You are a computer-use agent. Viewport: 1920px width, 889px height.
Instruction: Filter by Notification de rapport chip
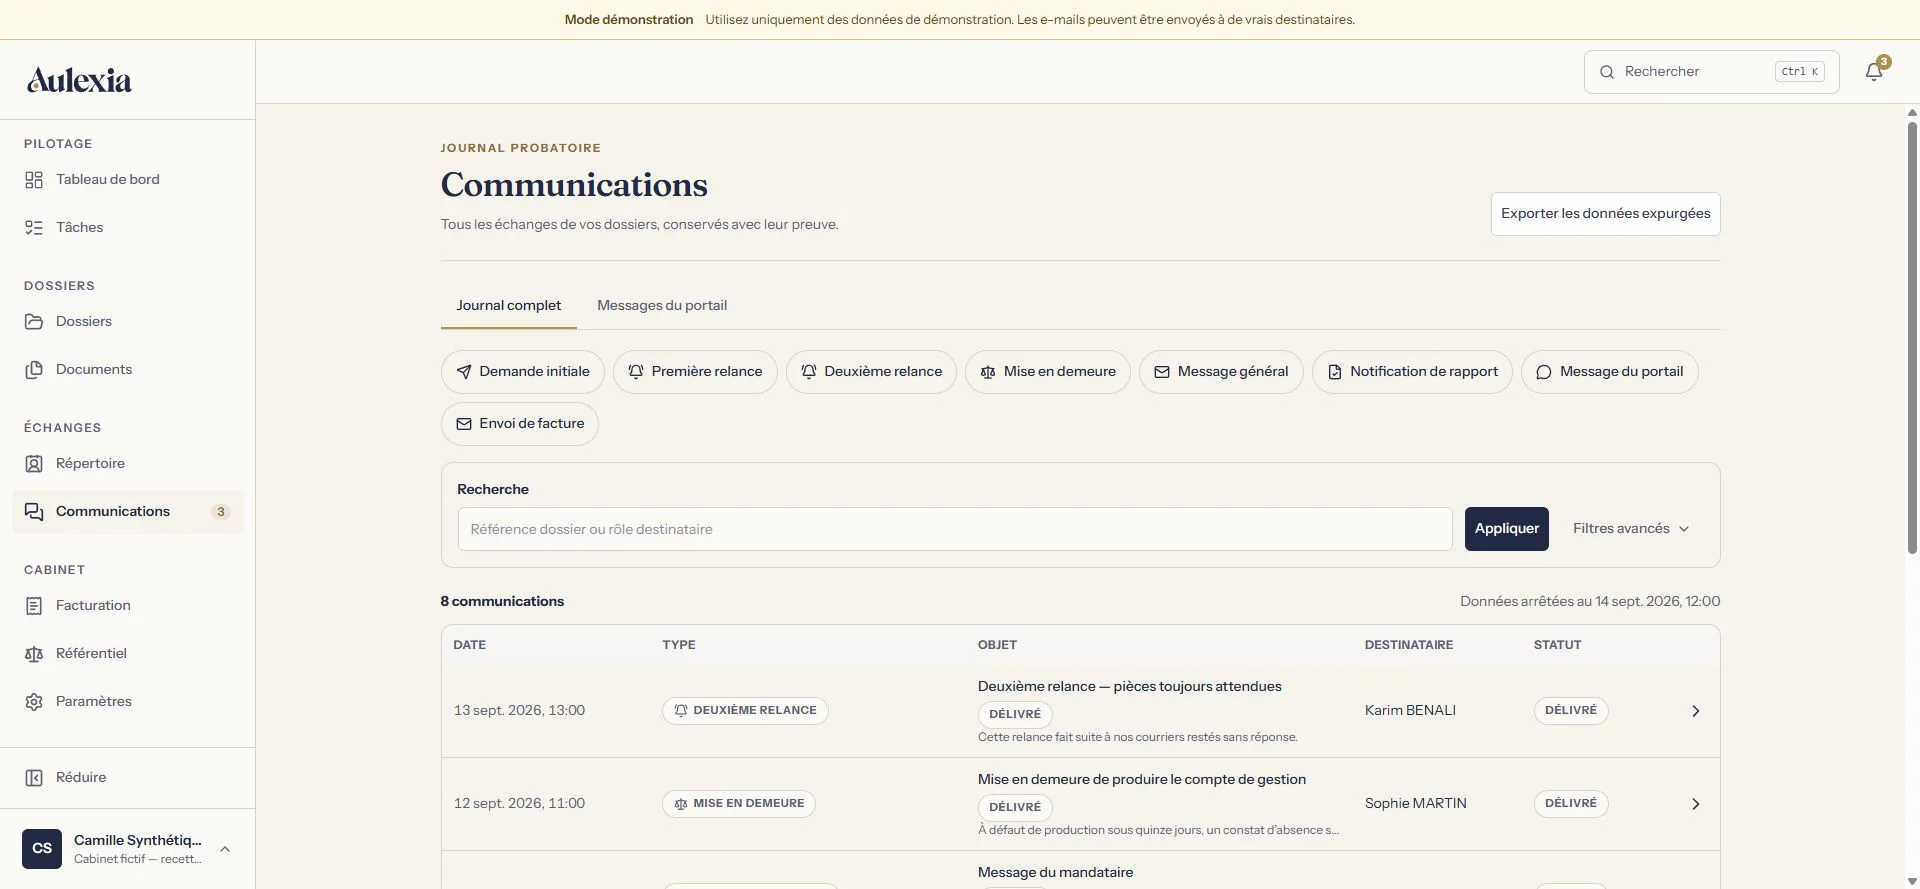pyautogui.click(x=1412, y=372)
